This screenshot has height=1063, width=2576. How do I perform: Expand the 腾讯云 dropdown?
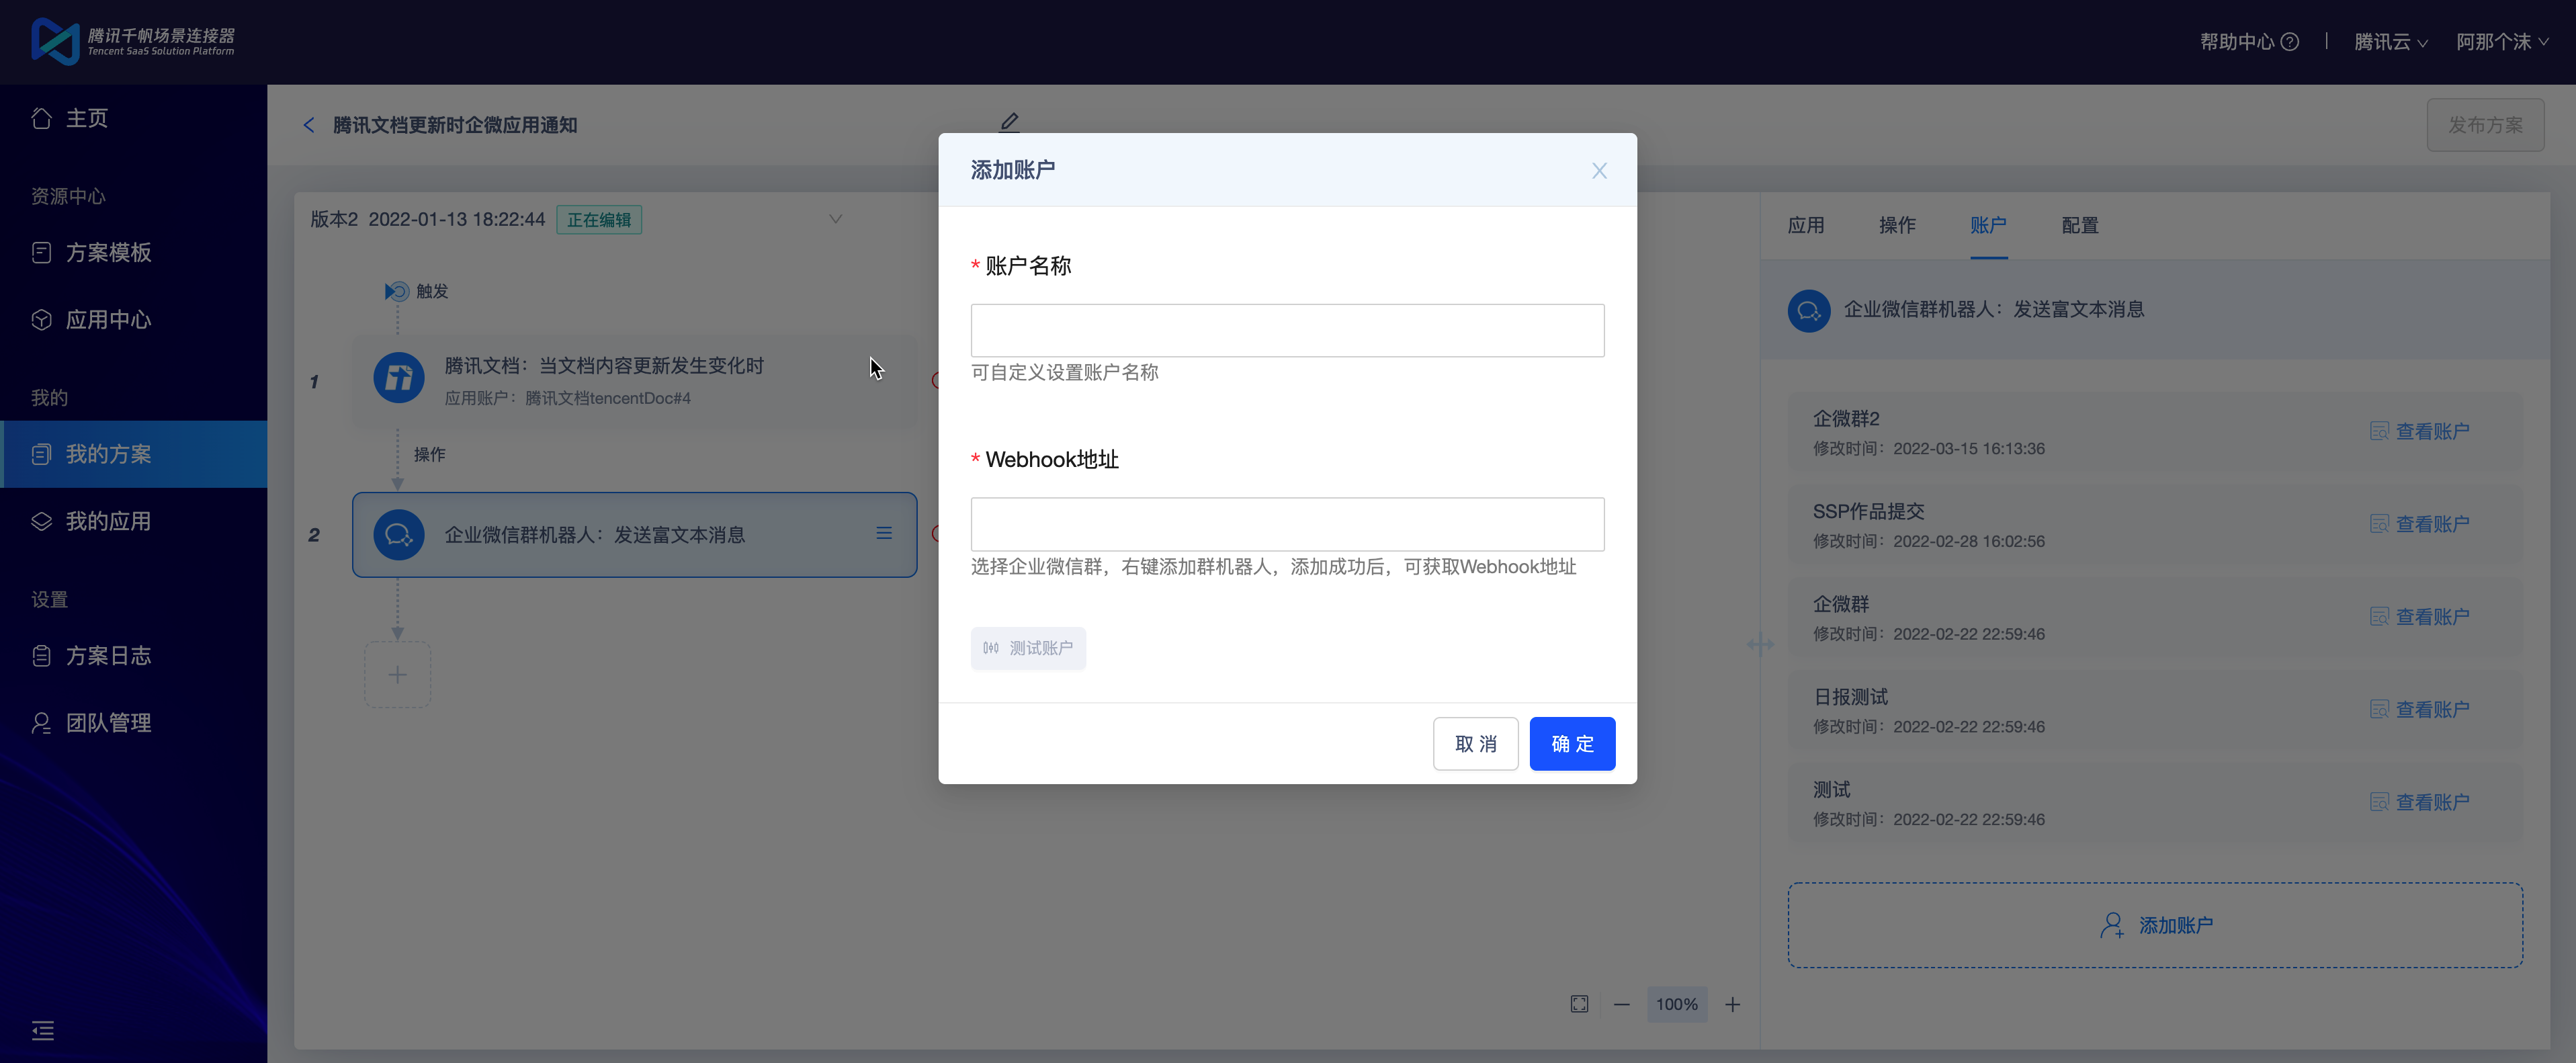(2391, 42)
